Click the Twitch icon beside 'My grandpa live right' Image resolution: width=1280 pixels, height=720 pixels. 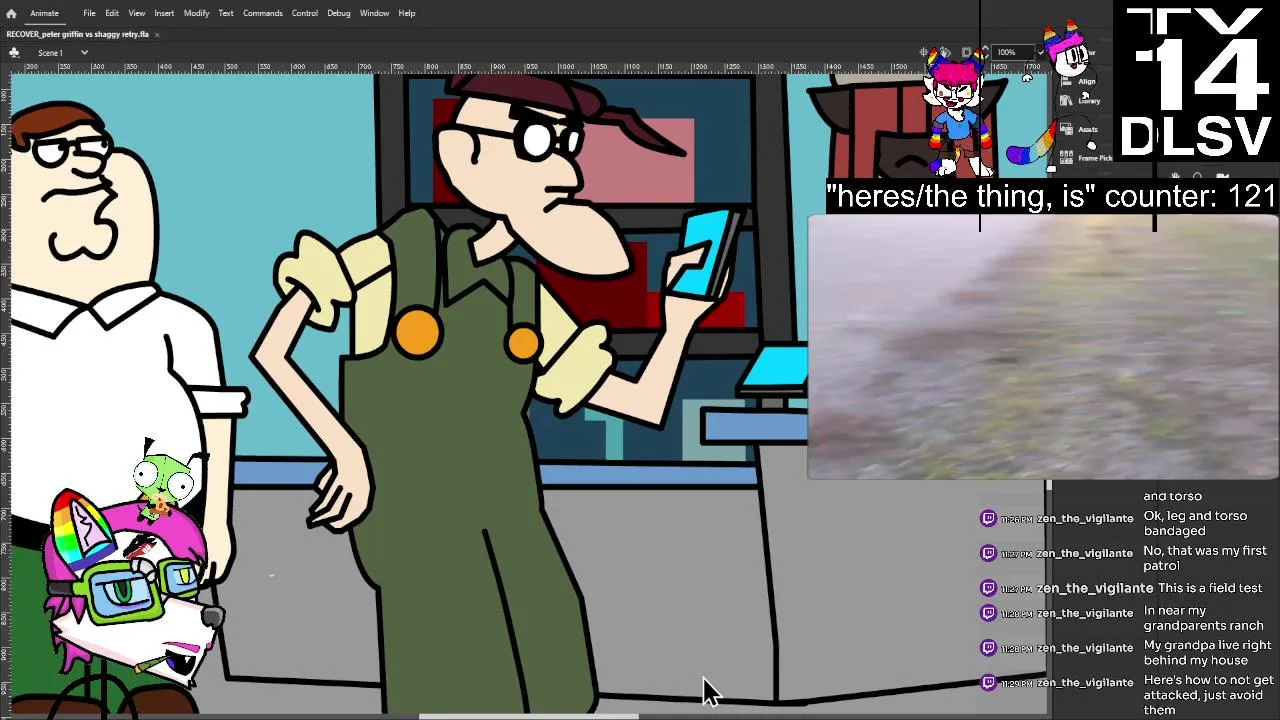[988, 647]
